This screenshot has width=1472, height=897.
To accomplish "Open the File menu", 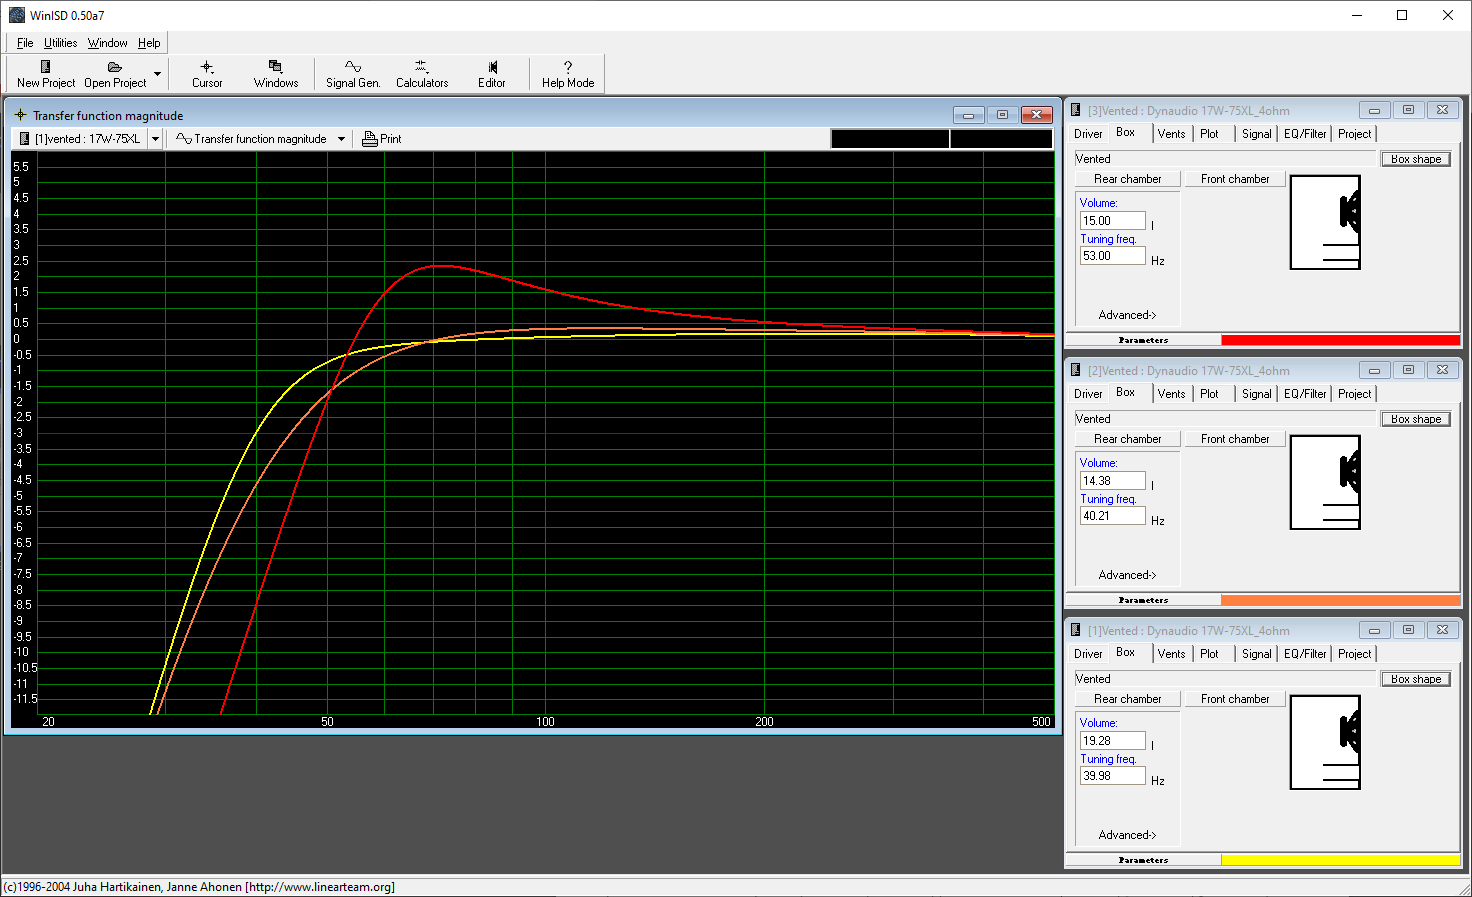I will point(25,43).
